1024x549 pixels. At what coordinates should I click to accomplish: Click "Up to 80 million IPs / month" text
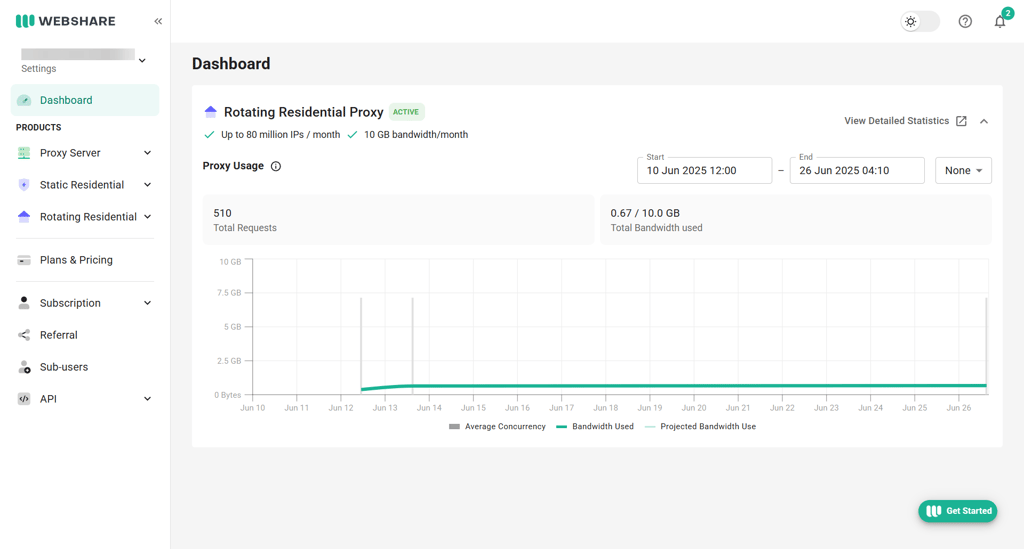coord(280,134)
